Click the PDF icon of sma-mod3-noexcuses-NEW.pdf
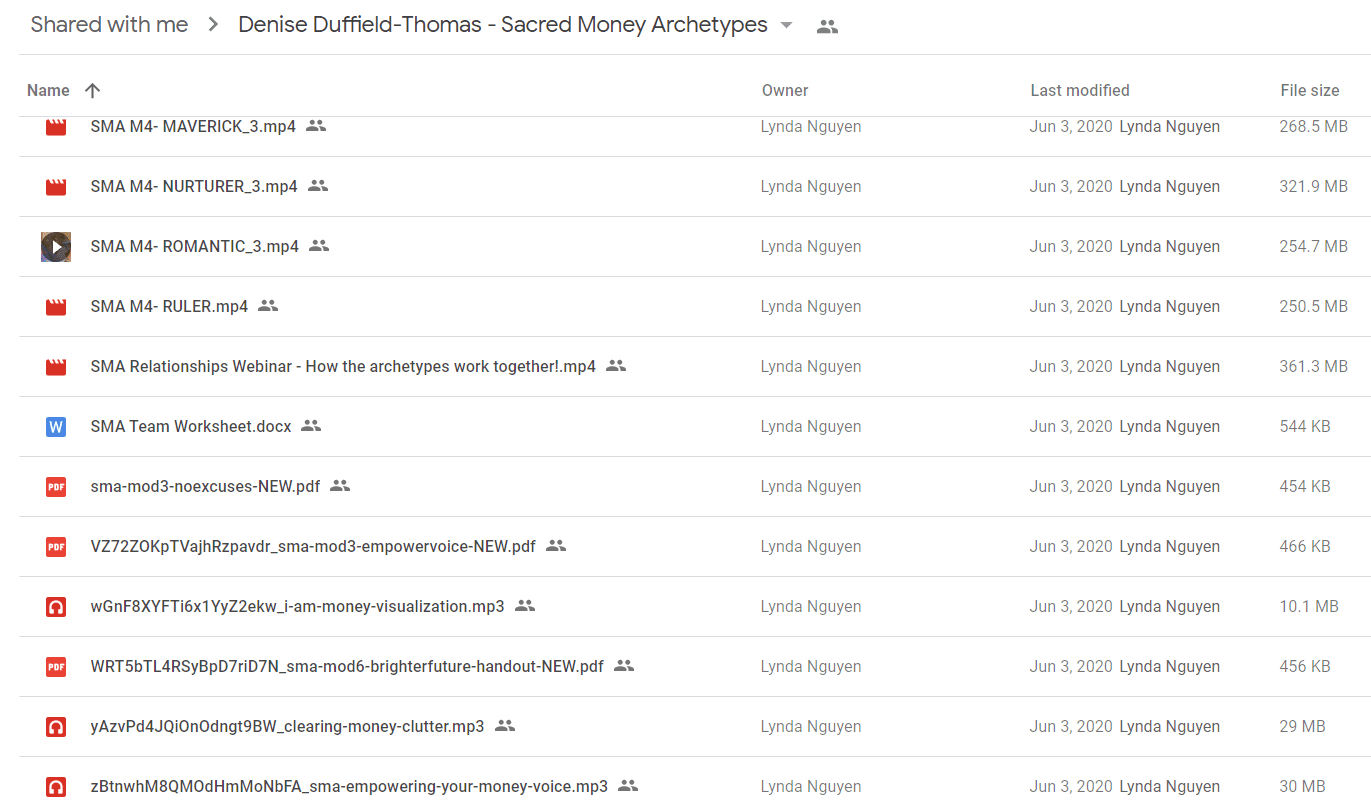This screenshot has height=808, width=1371. coord(56,487)
